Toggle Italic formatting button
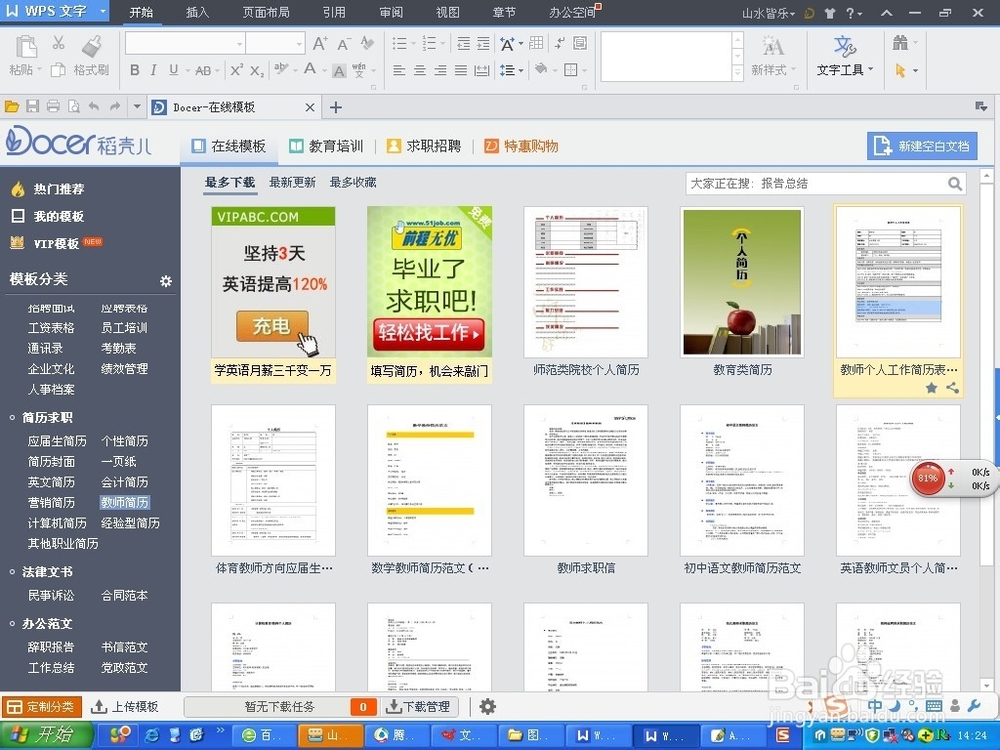Image resolution: width=1000 pixels, height=750 pixels. 153,70
